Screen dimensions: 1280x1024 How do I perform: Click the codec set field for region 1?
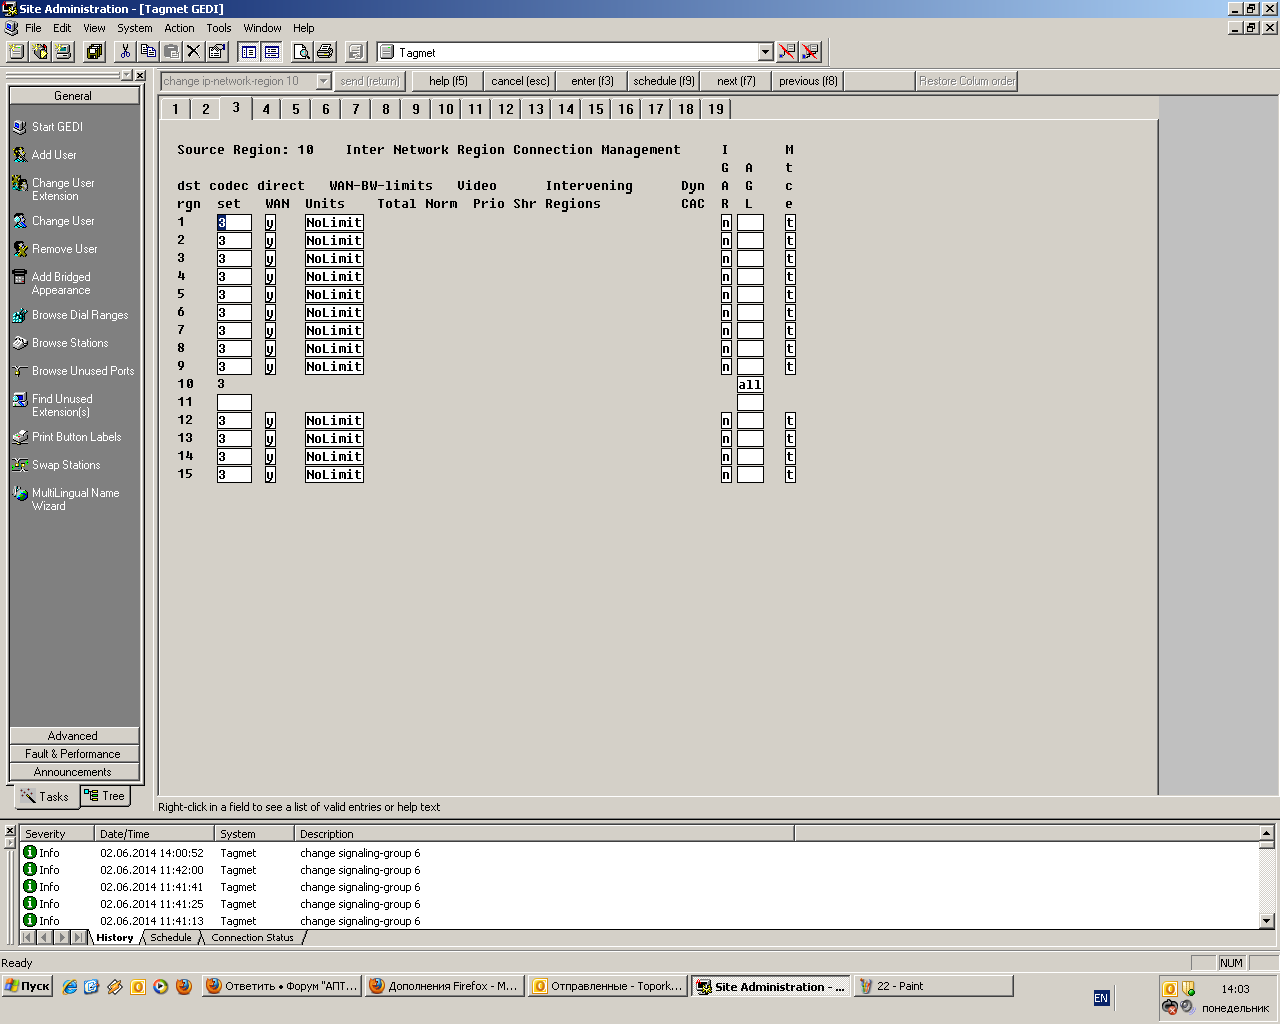click(234, 223)
